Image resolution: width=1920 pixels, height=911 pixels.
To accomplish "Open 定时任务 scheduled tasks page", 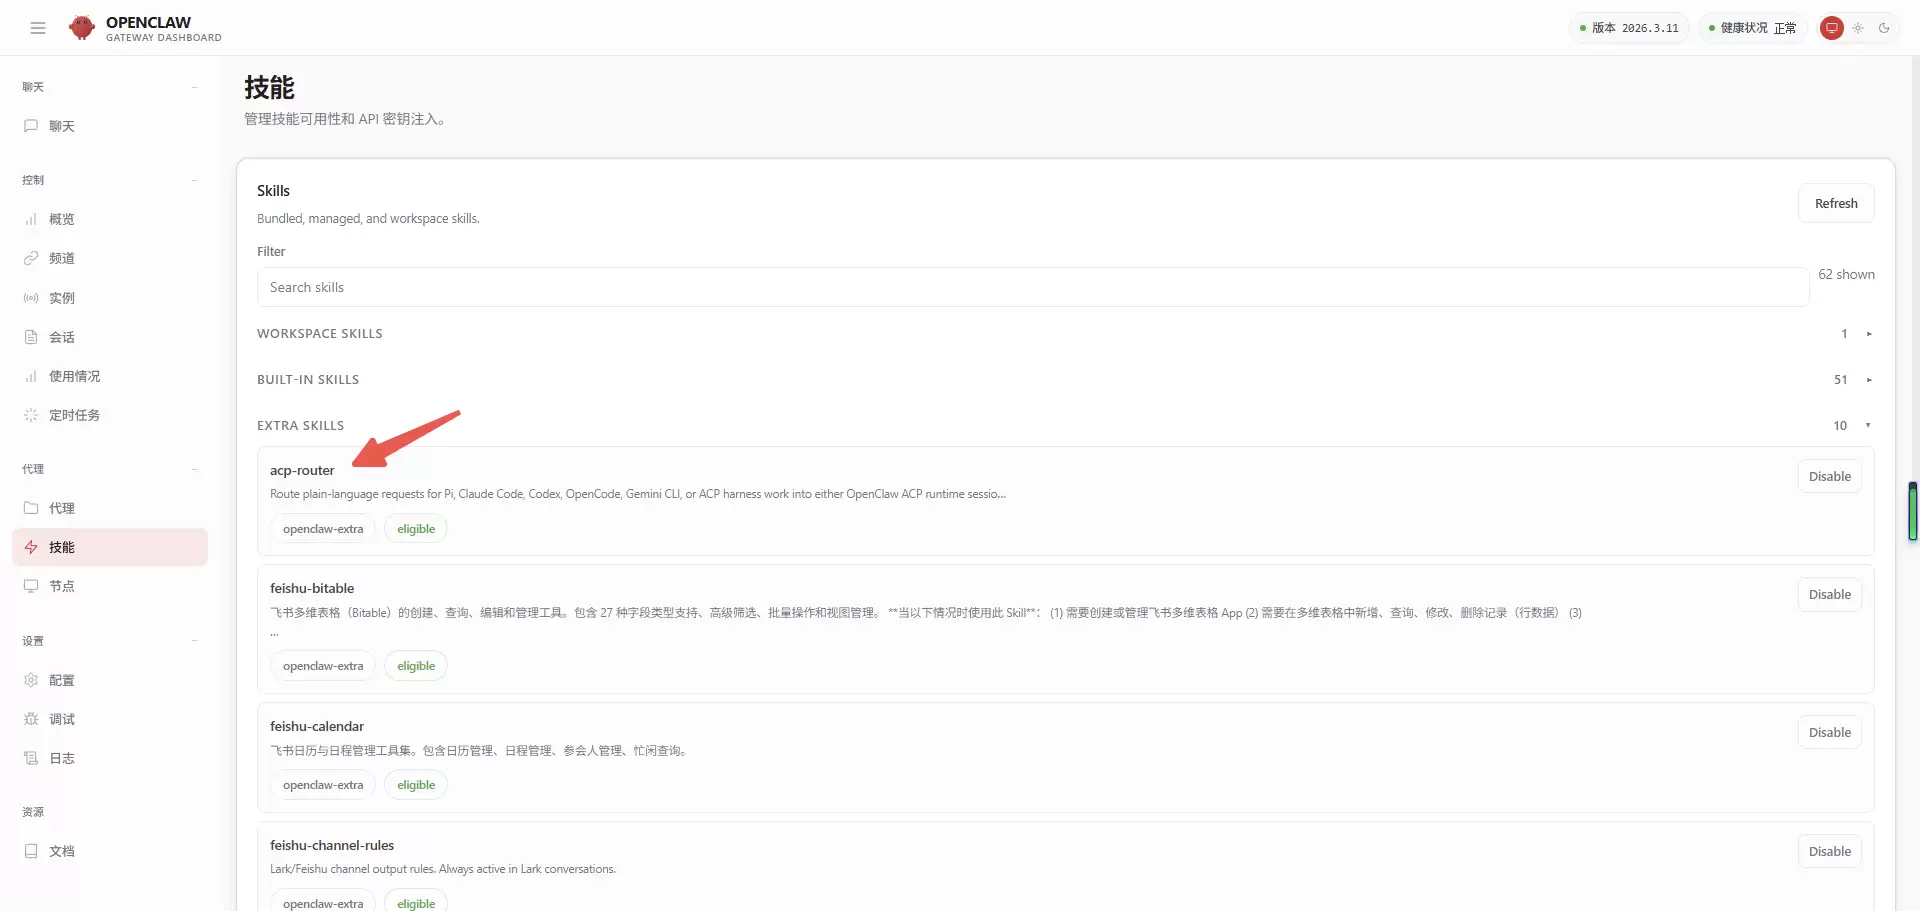I will [74, 415].
